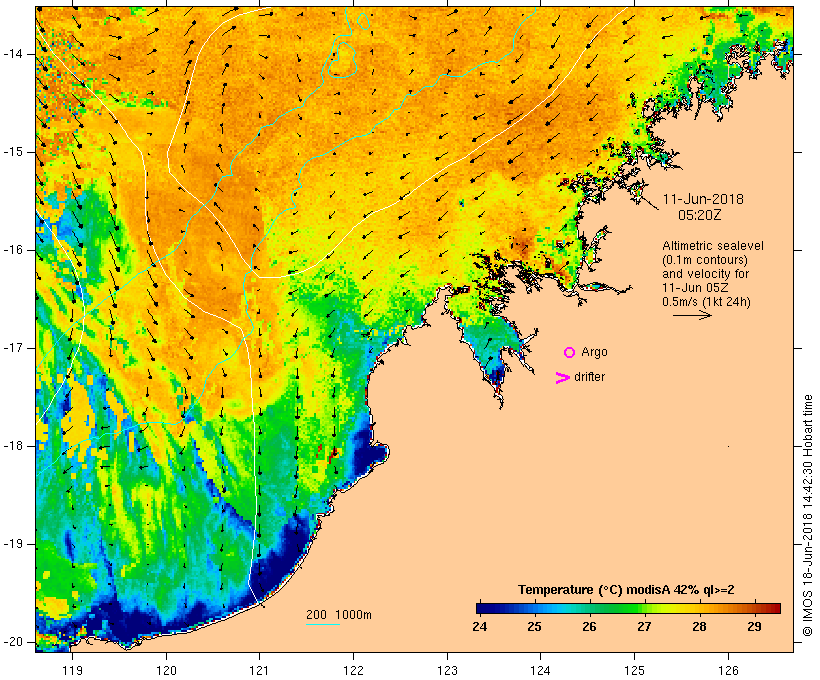Screen dimensions: 820x680
Task: Click the latitude axis label -16
Action: click(13, 250)
